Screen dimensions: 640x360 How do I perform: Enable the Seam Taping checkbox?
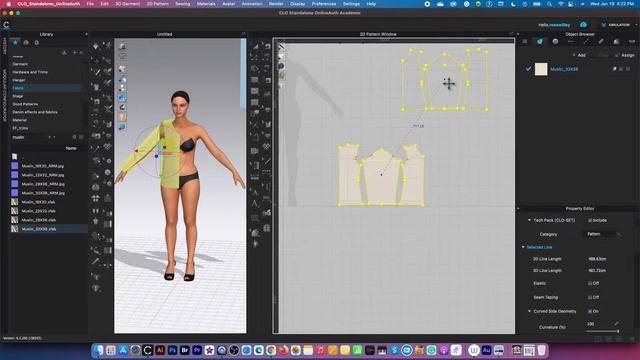click(590, 298)
